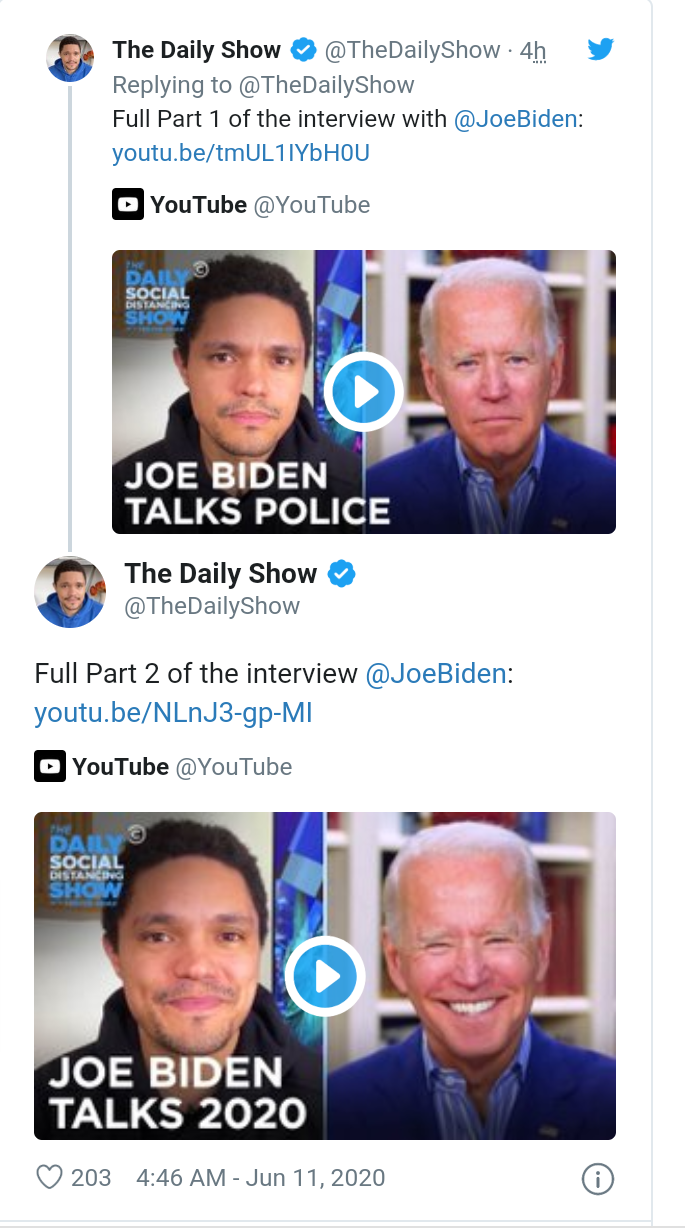This screenshot has height=1229, width=685.
Task: Click verified badge beside the main tweet name
Action: [342, 574]
